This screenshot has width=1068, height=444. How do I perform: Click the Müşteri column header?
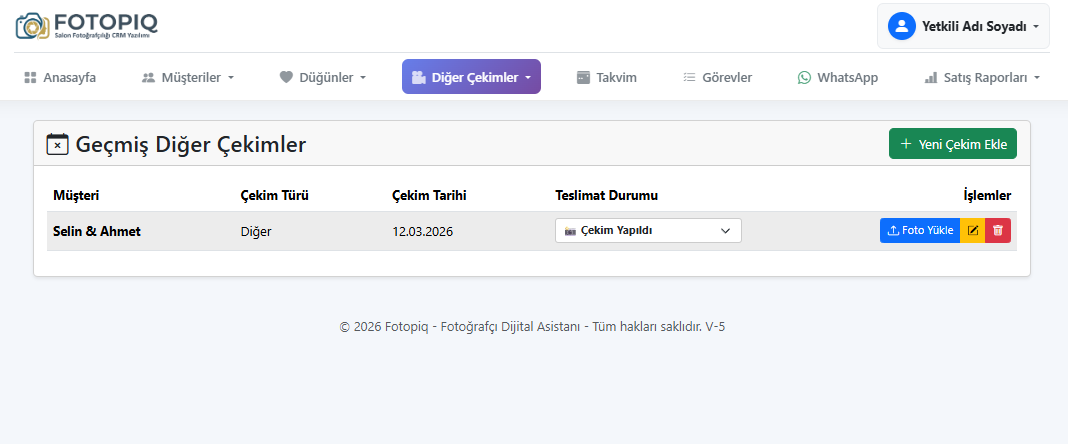76,195
